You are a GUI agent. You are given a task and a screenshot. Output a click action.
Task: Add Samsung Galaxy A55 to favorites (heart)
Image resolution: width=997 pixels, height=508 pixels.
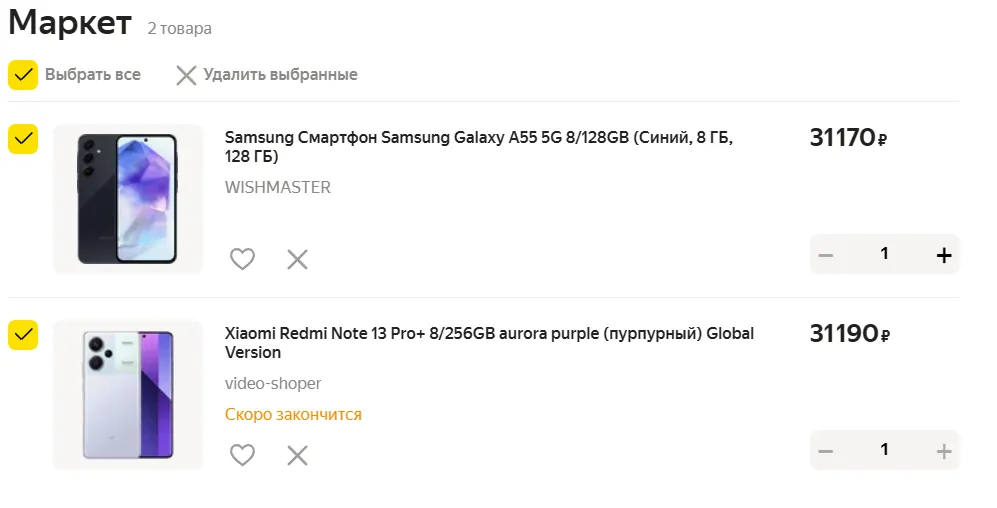[242, 259]
